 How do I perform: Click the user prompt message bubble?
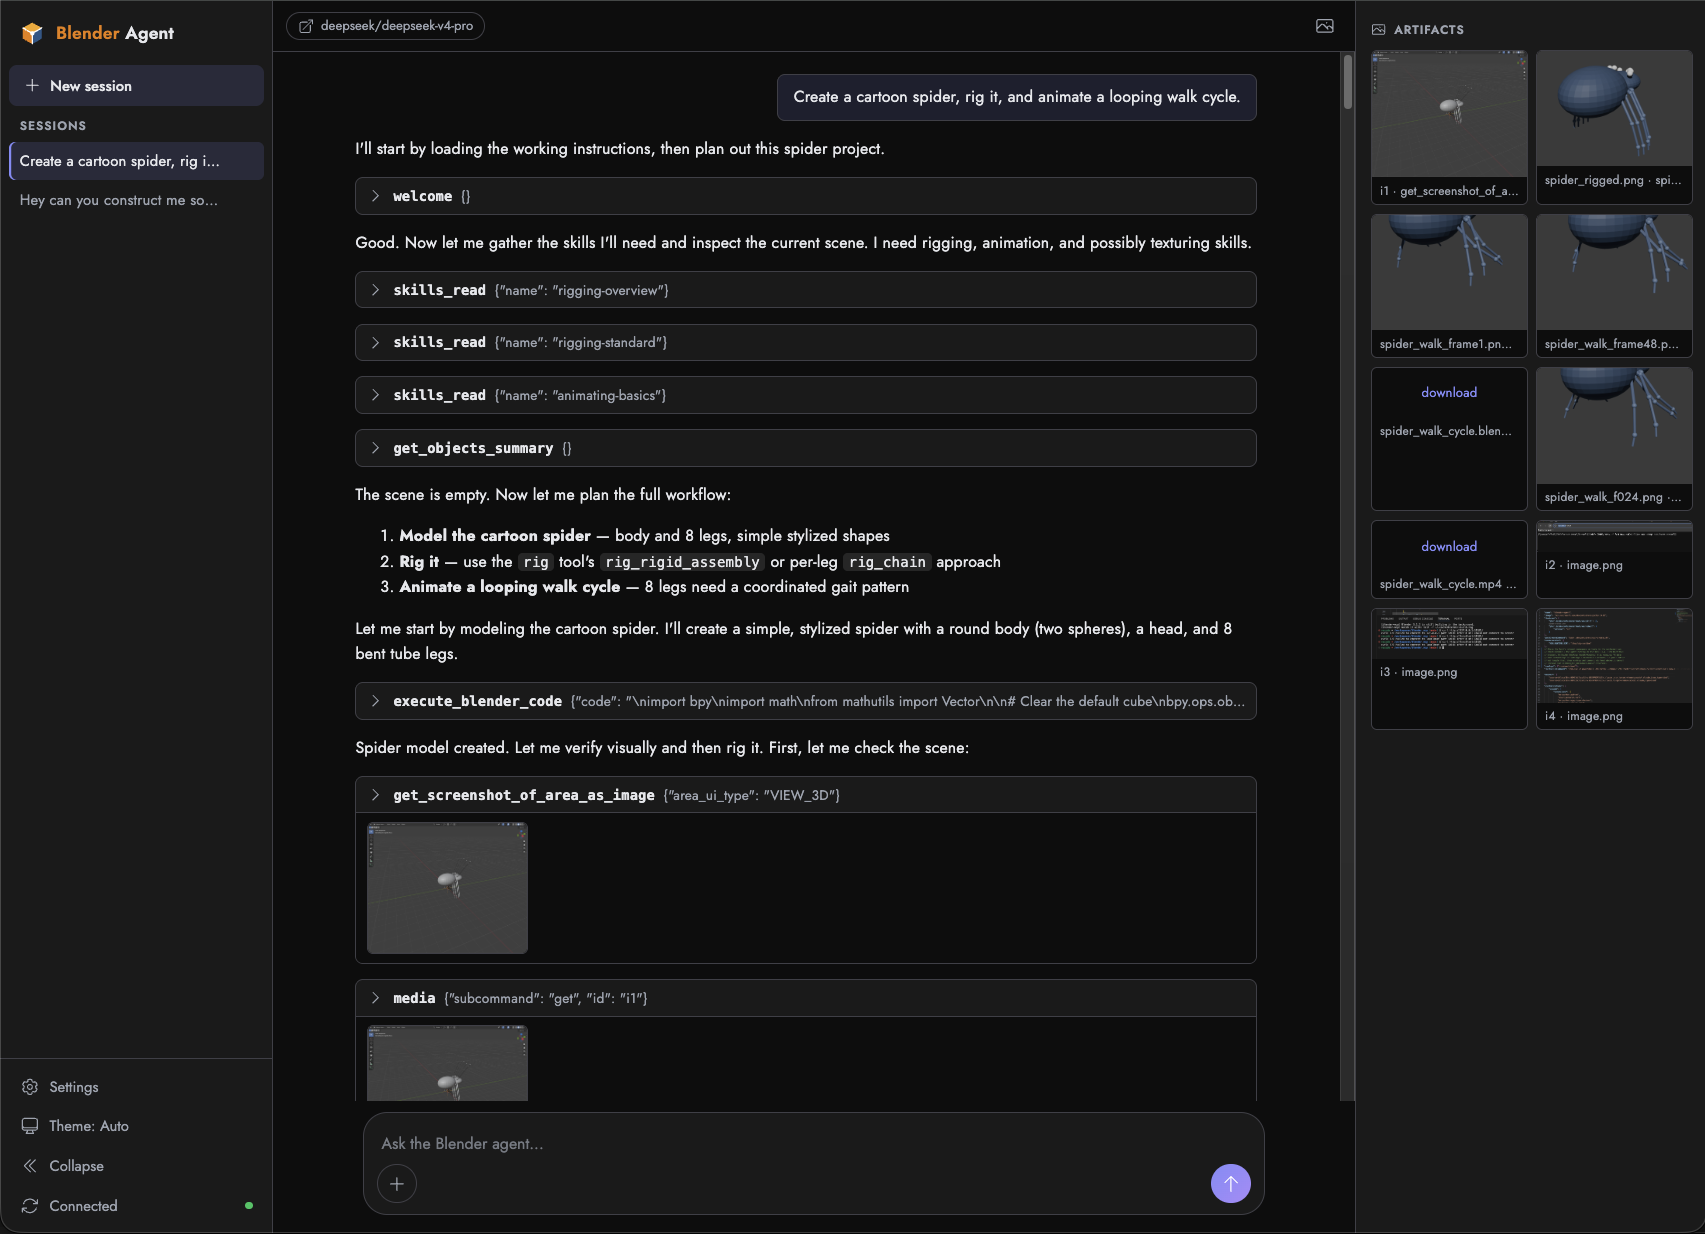click(x=1016, y=97)
